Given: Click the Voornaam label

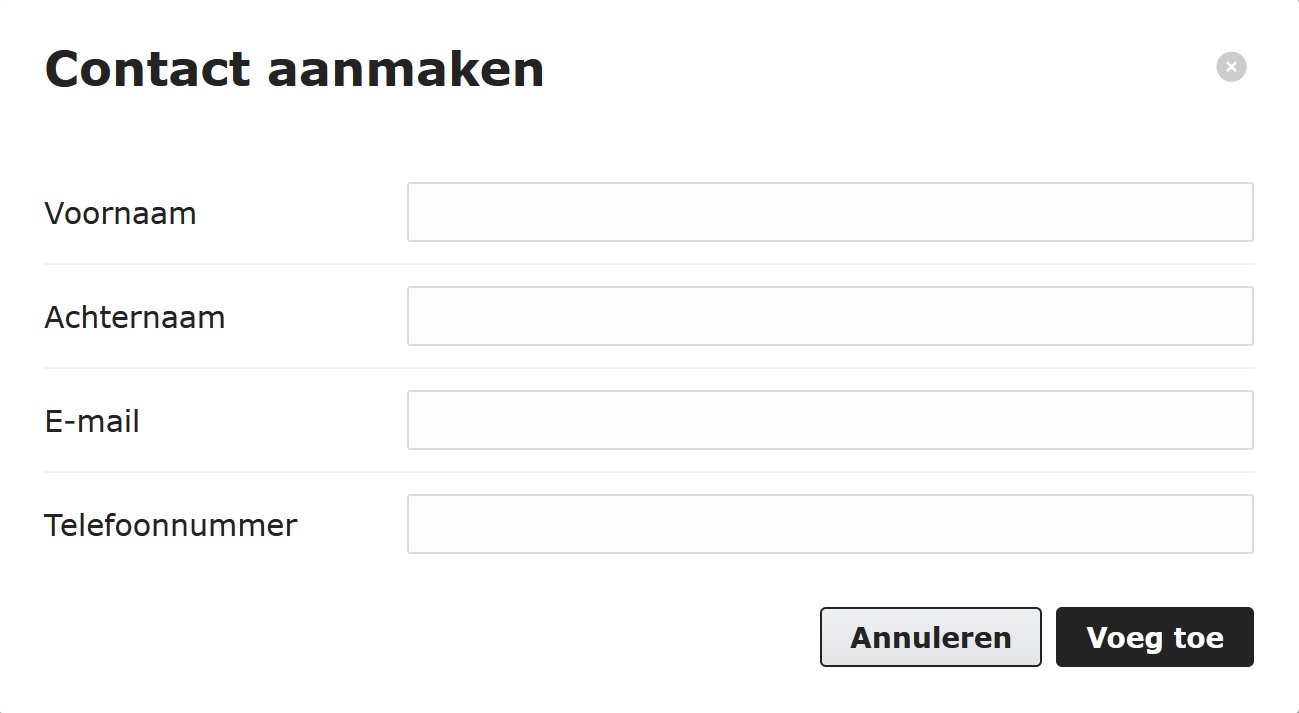Looking at the screenshot, I should pyautogui.click(x=120, y=213).
